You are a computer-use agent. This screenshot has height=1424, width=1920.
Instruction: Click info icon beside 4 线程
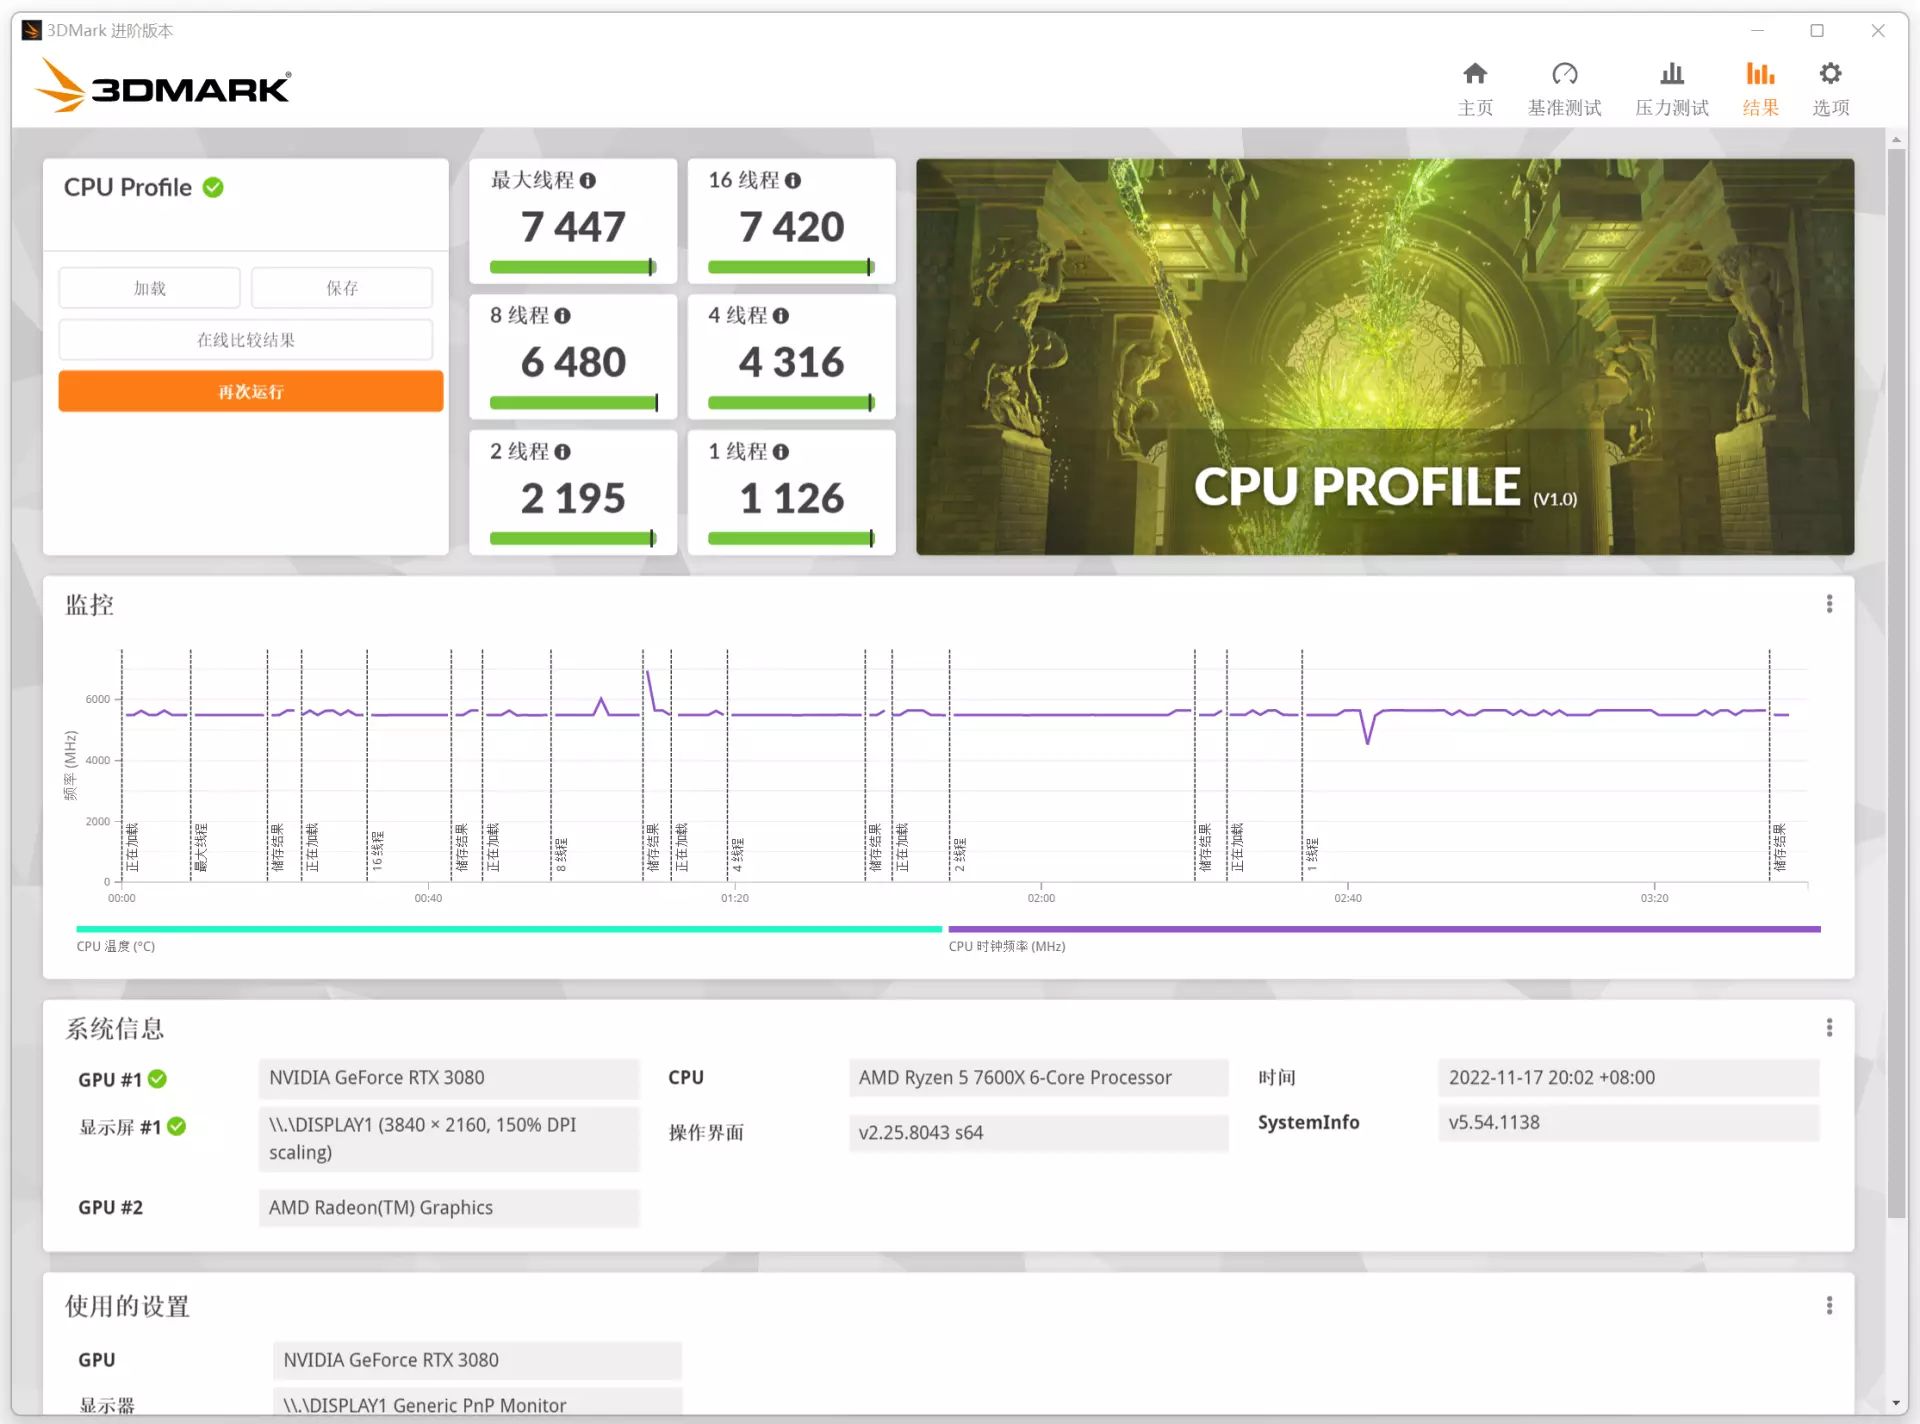[781, 316]
